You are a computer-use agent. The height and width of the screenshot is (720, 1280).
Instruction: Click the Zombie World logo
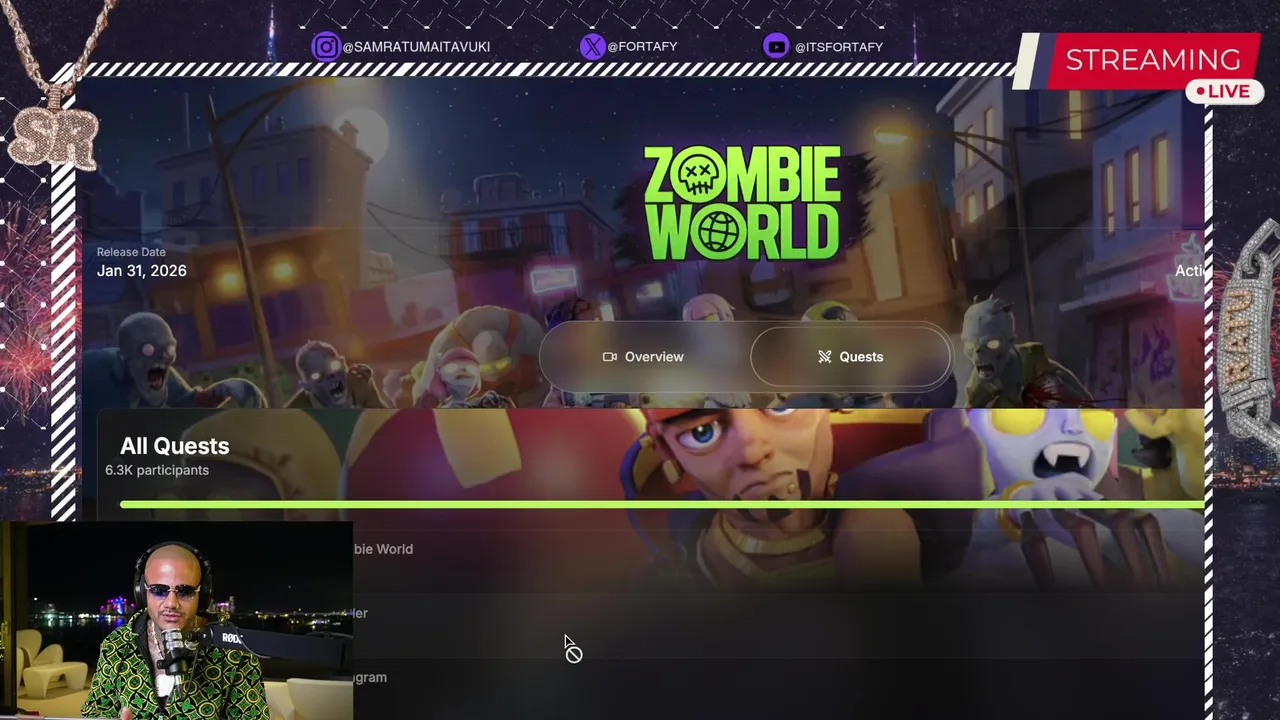[742, 204]
